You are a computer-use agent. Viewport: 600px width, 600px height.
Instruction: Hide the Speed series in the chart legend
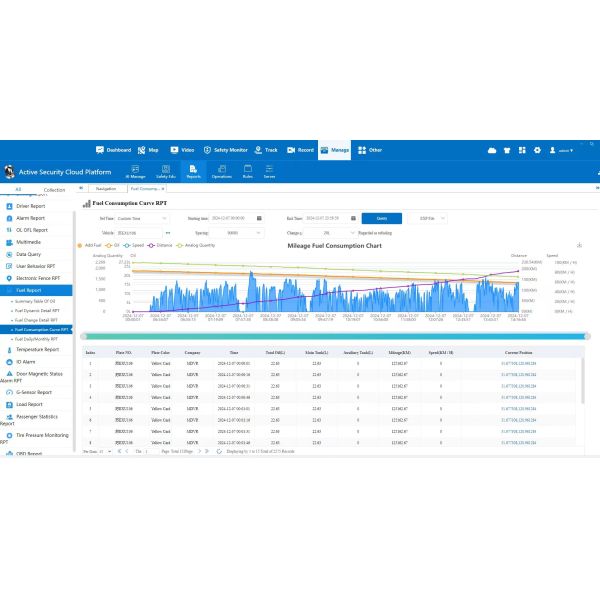coord(134,244)
